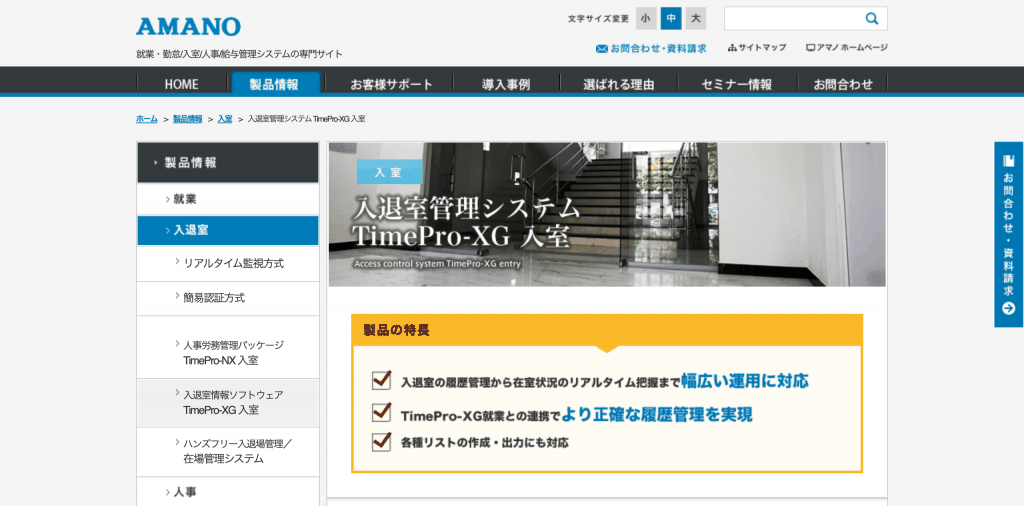Expand the 就業 sidebar category
Image resolution: width=1024 pixels, height=506 pixels.
(184, 199)
